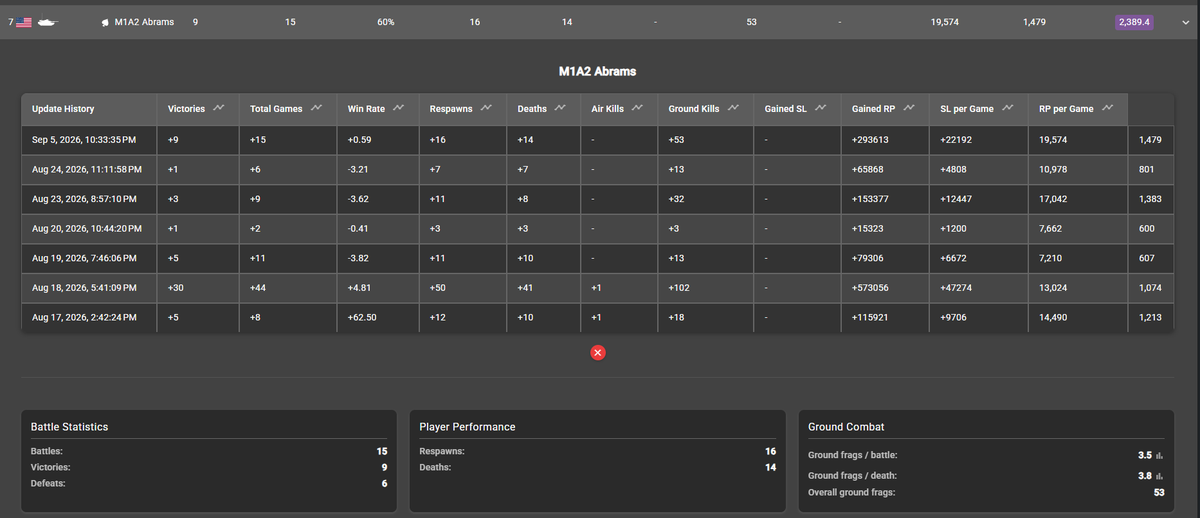
Task: Click the Ground Combat card heading
Action: pyautogui.click(x=846, y=427)
